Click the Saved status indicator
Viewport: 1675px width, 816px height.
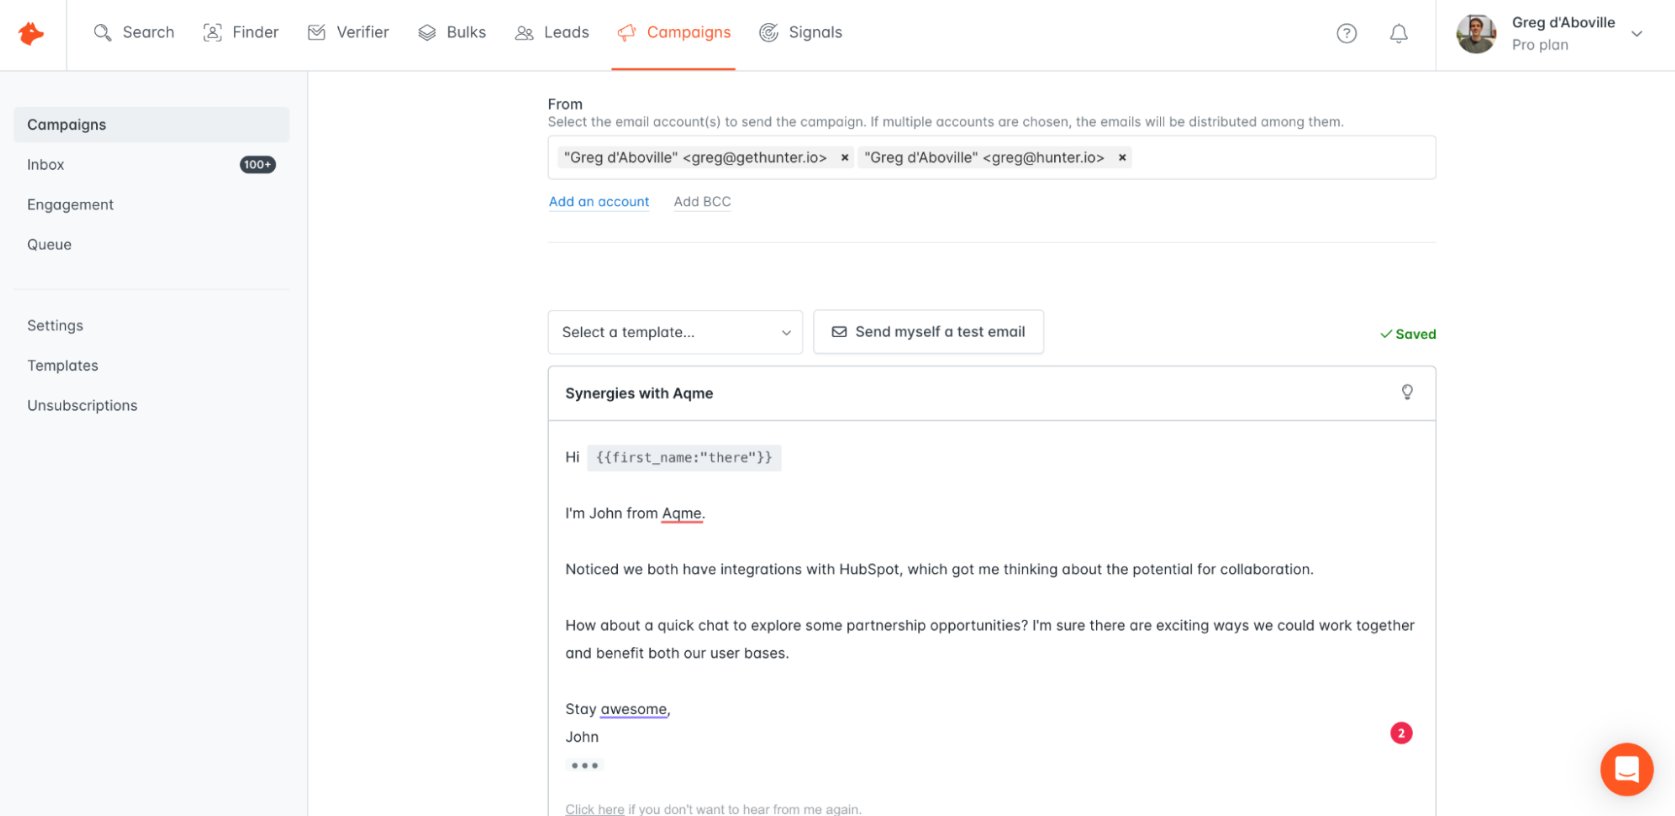[x=1408, y=334]
